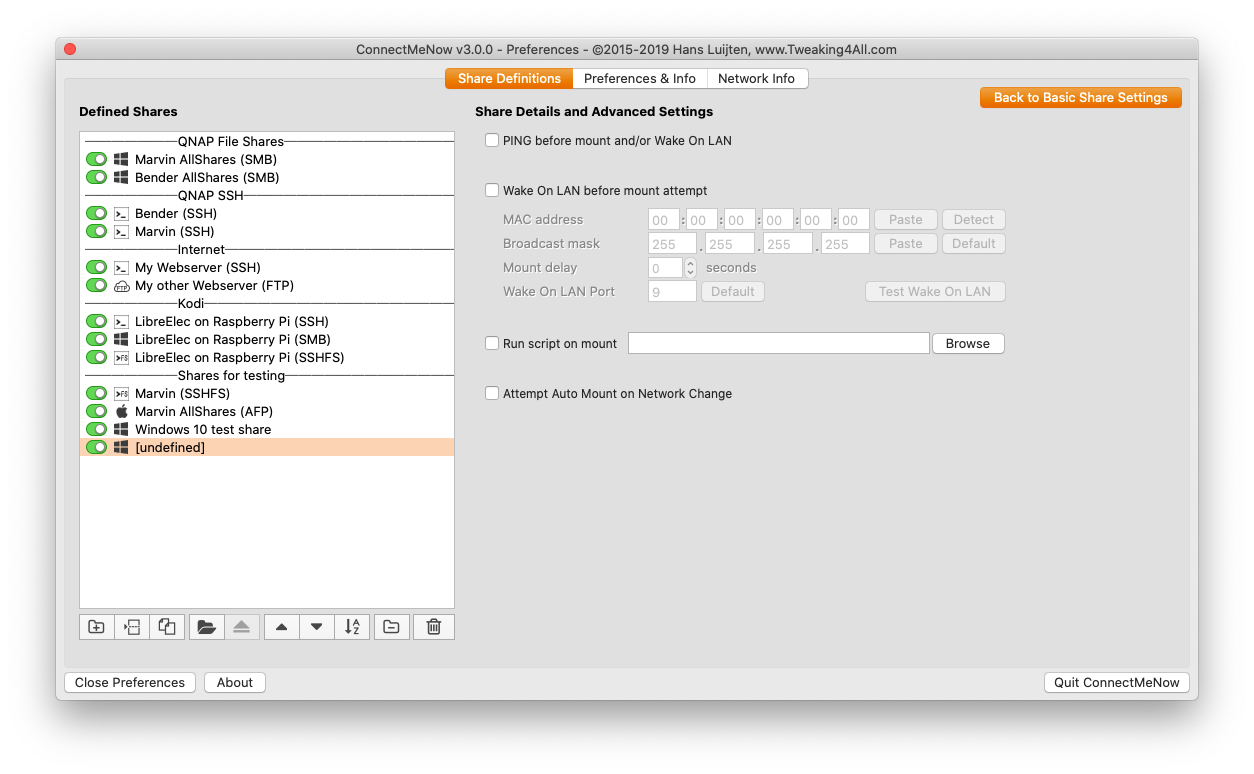
Task: Click the SSHFS icon beside LibreElec on Raspberry Pi (SSHFS)
Action: click(121, 357)
